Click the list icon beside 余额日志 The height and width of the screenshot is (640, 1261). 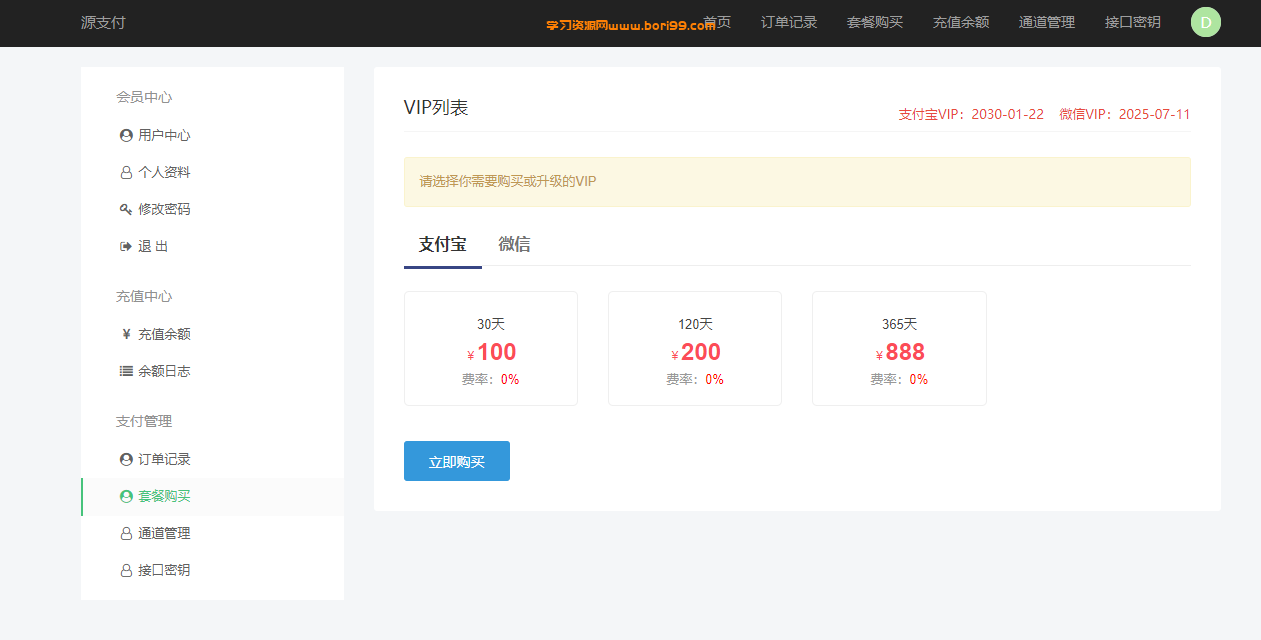point(126,371)
